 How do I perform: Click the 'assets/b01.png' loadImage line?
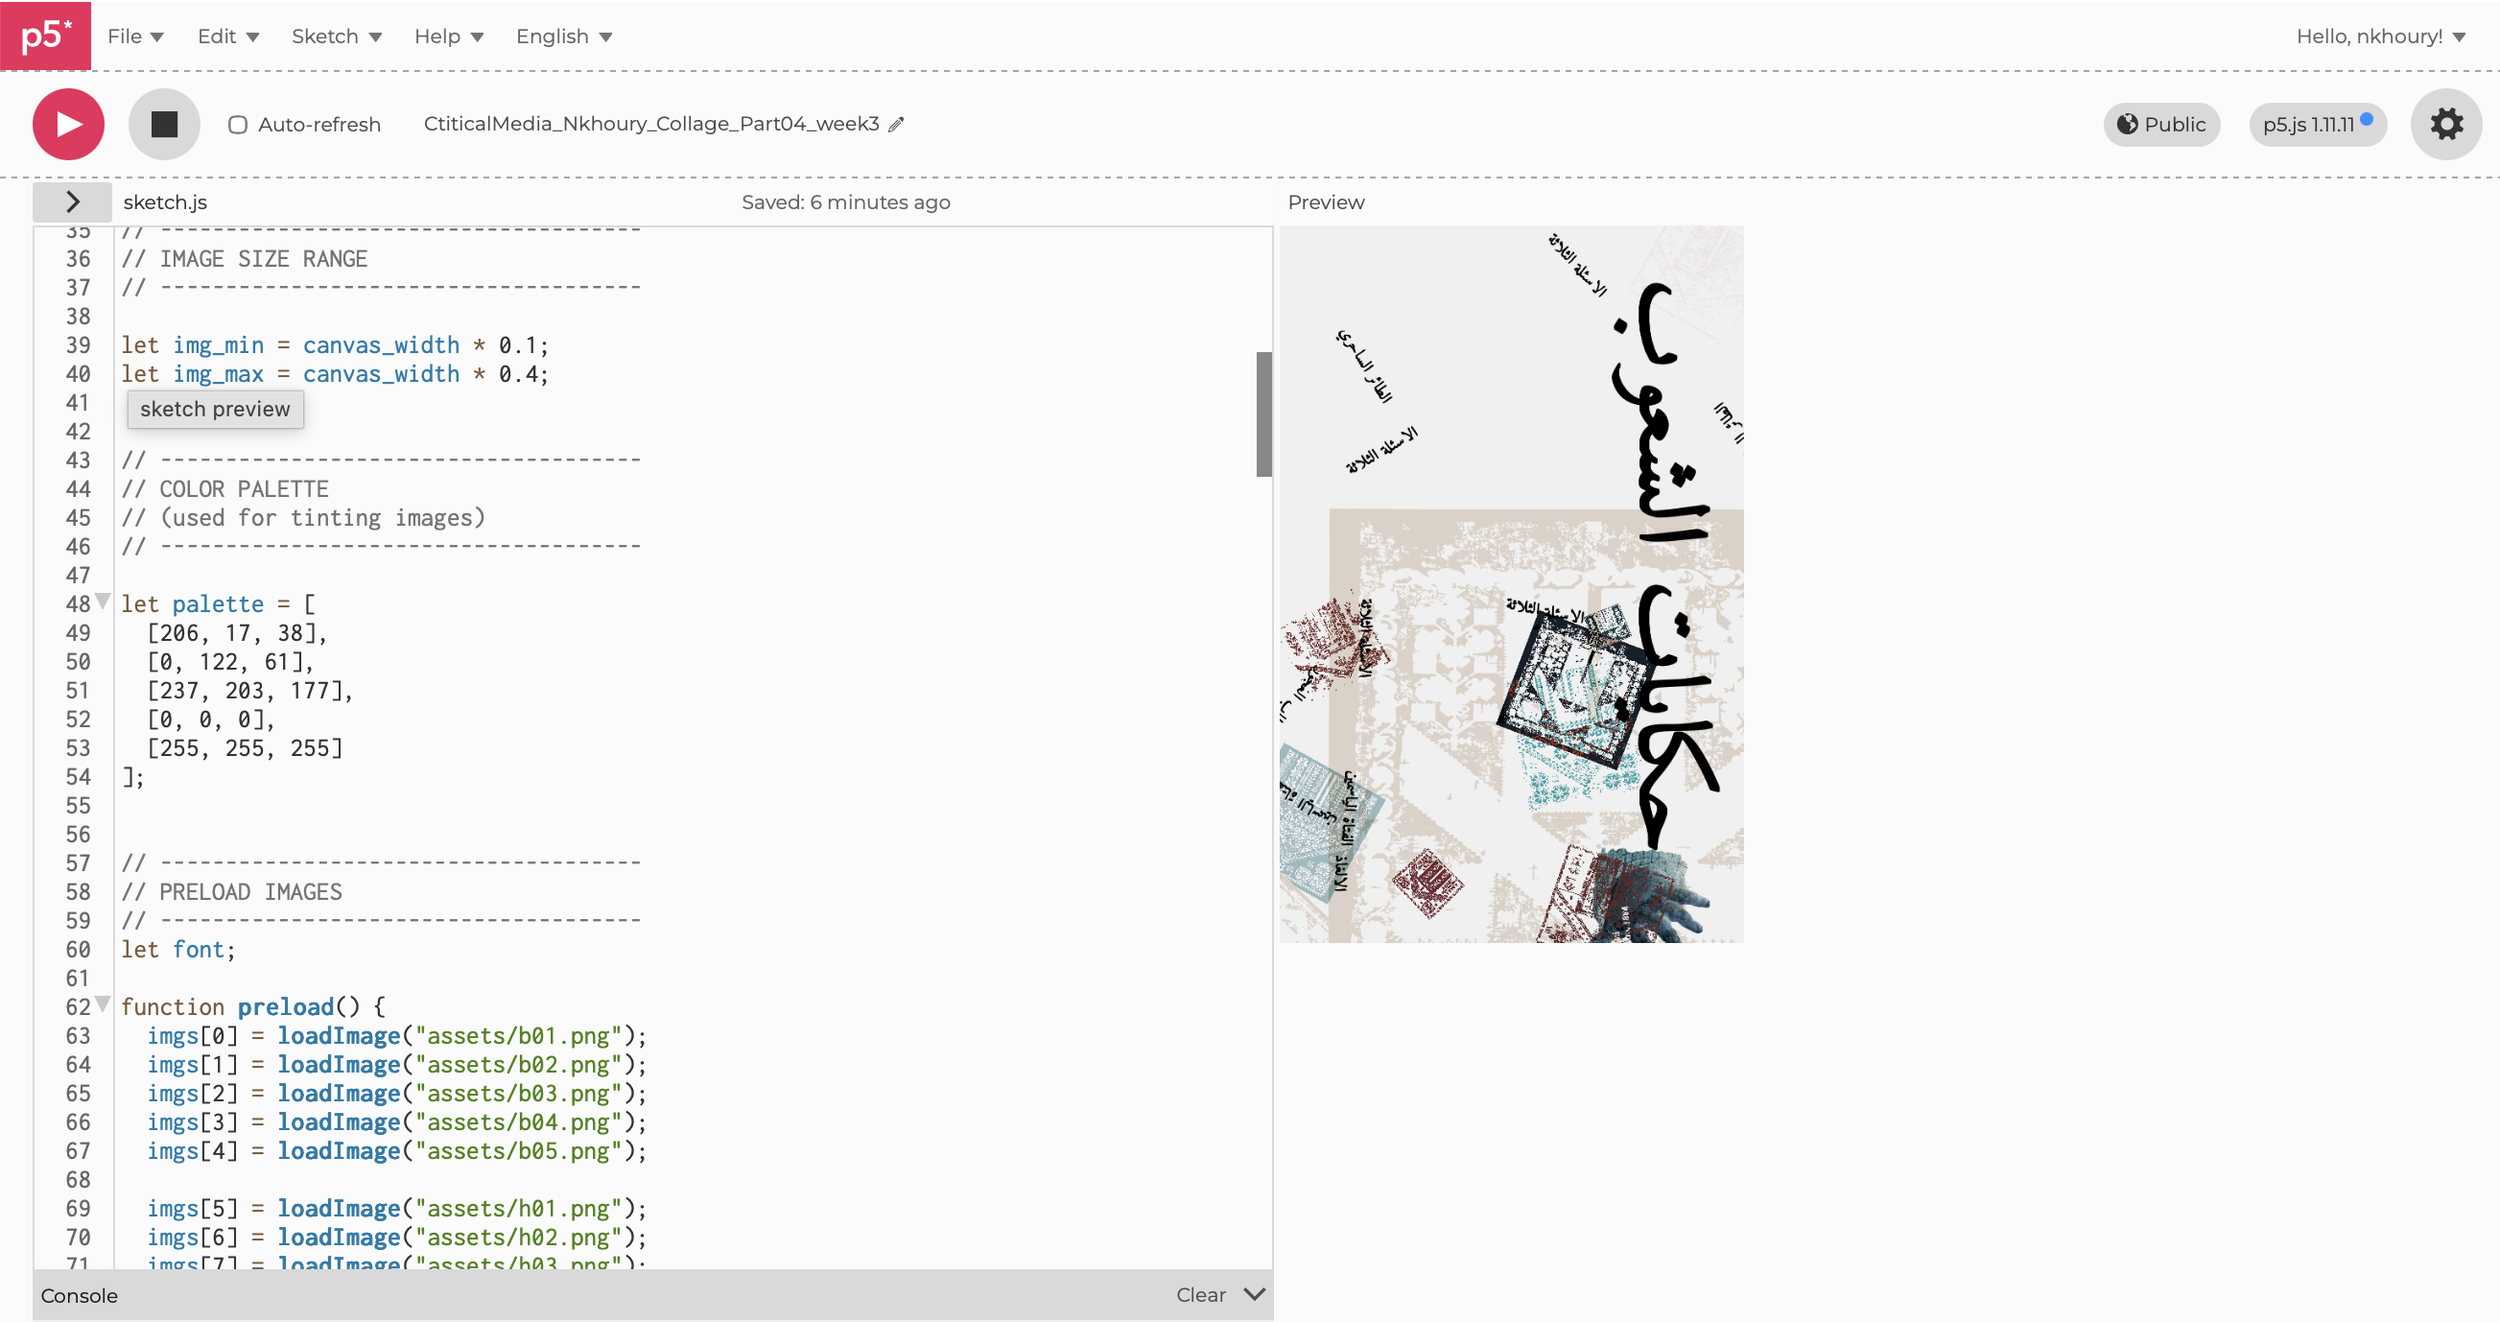397,1036
